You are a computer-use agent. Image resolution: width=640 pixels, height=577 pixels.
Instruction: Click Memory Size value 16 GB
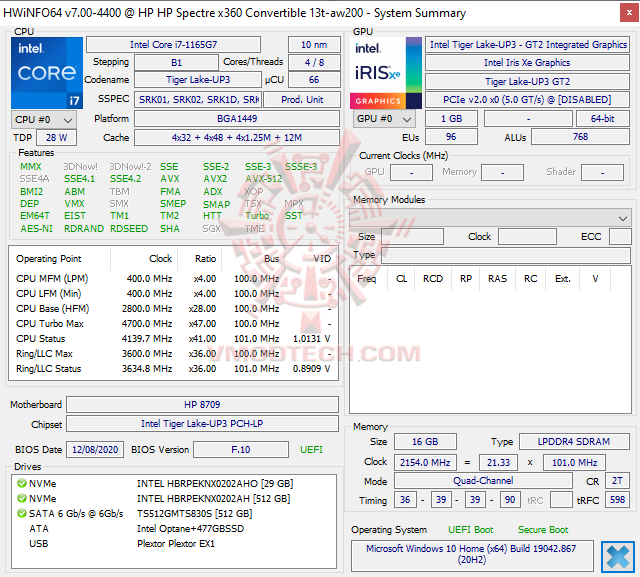coord(425,442)
